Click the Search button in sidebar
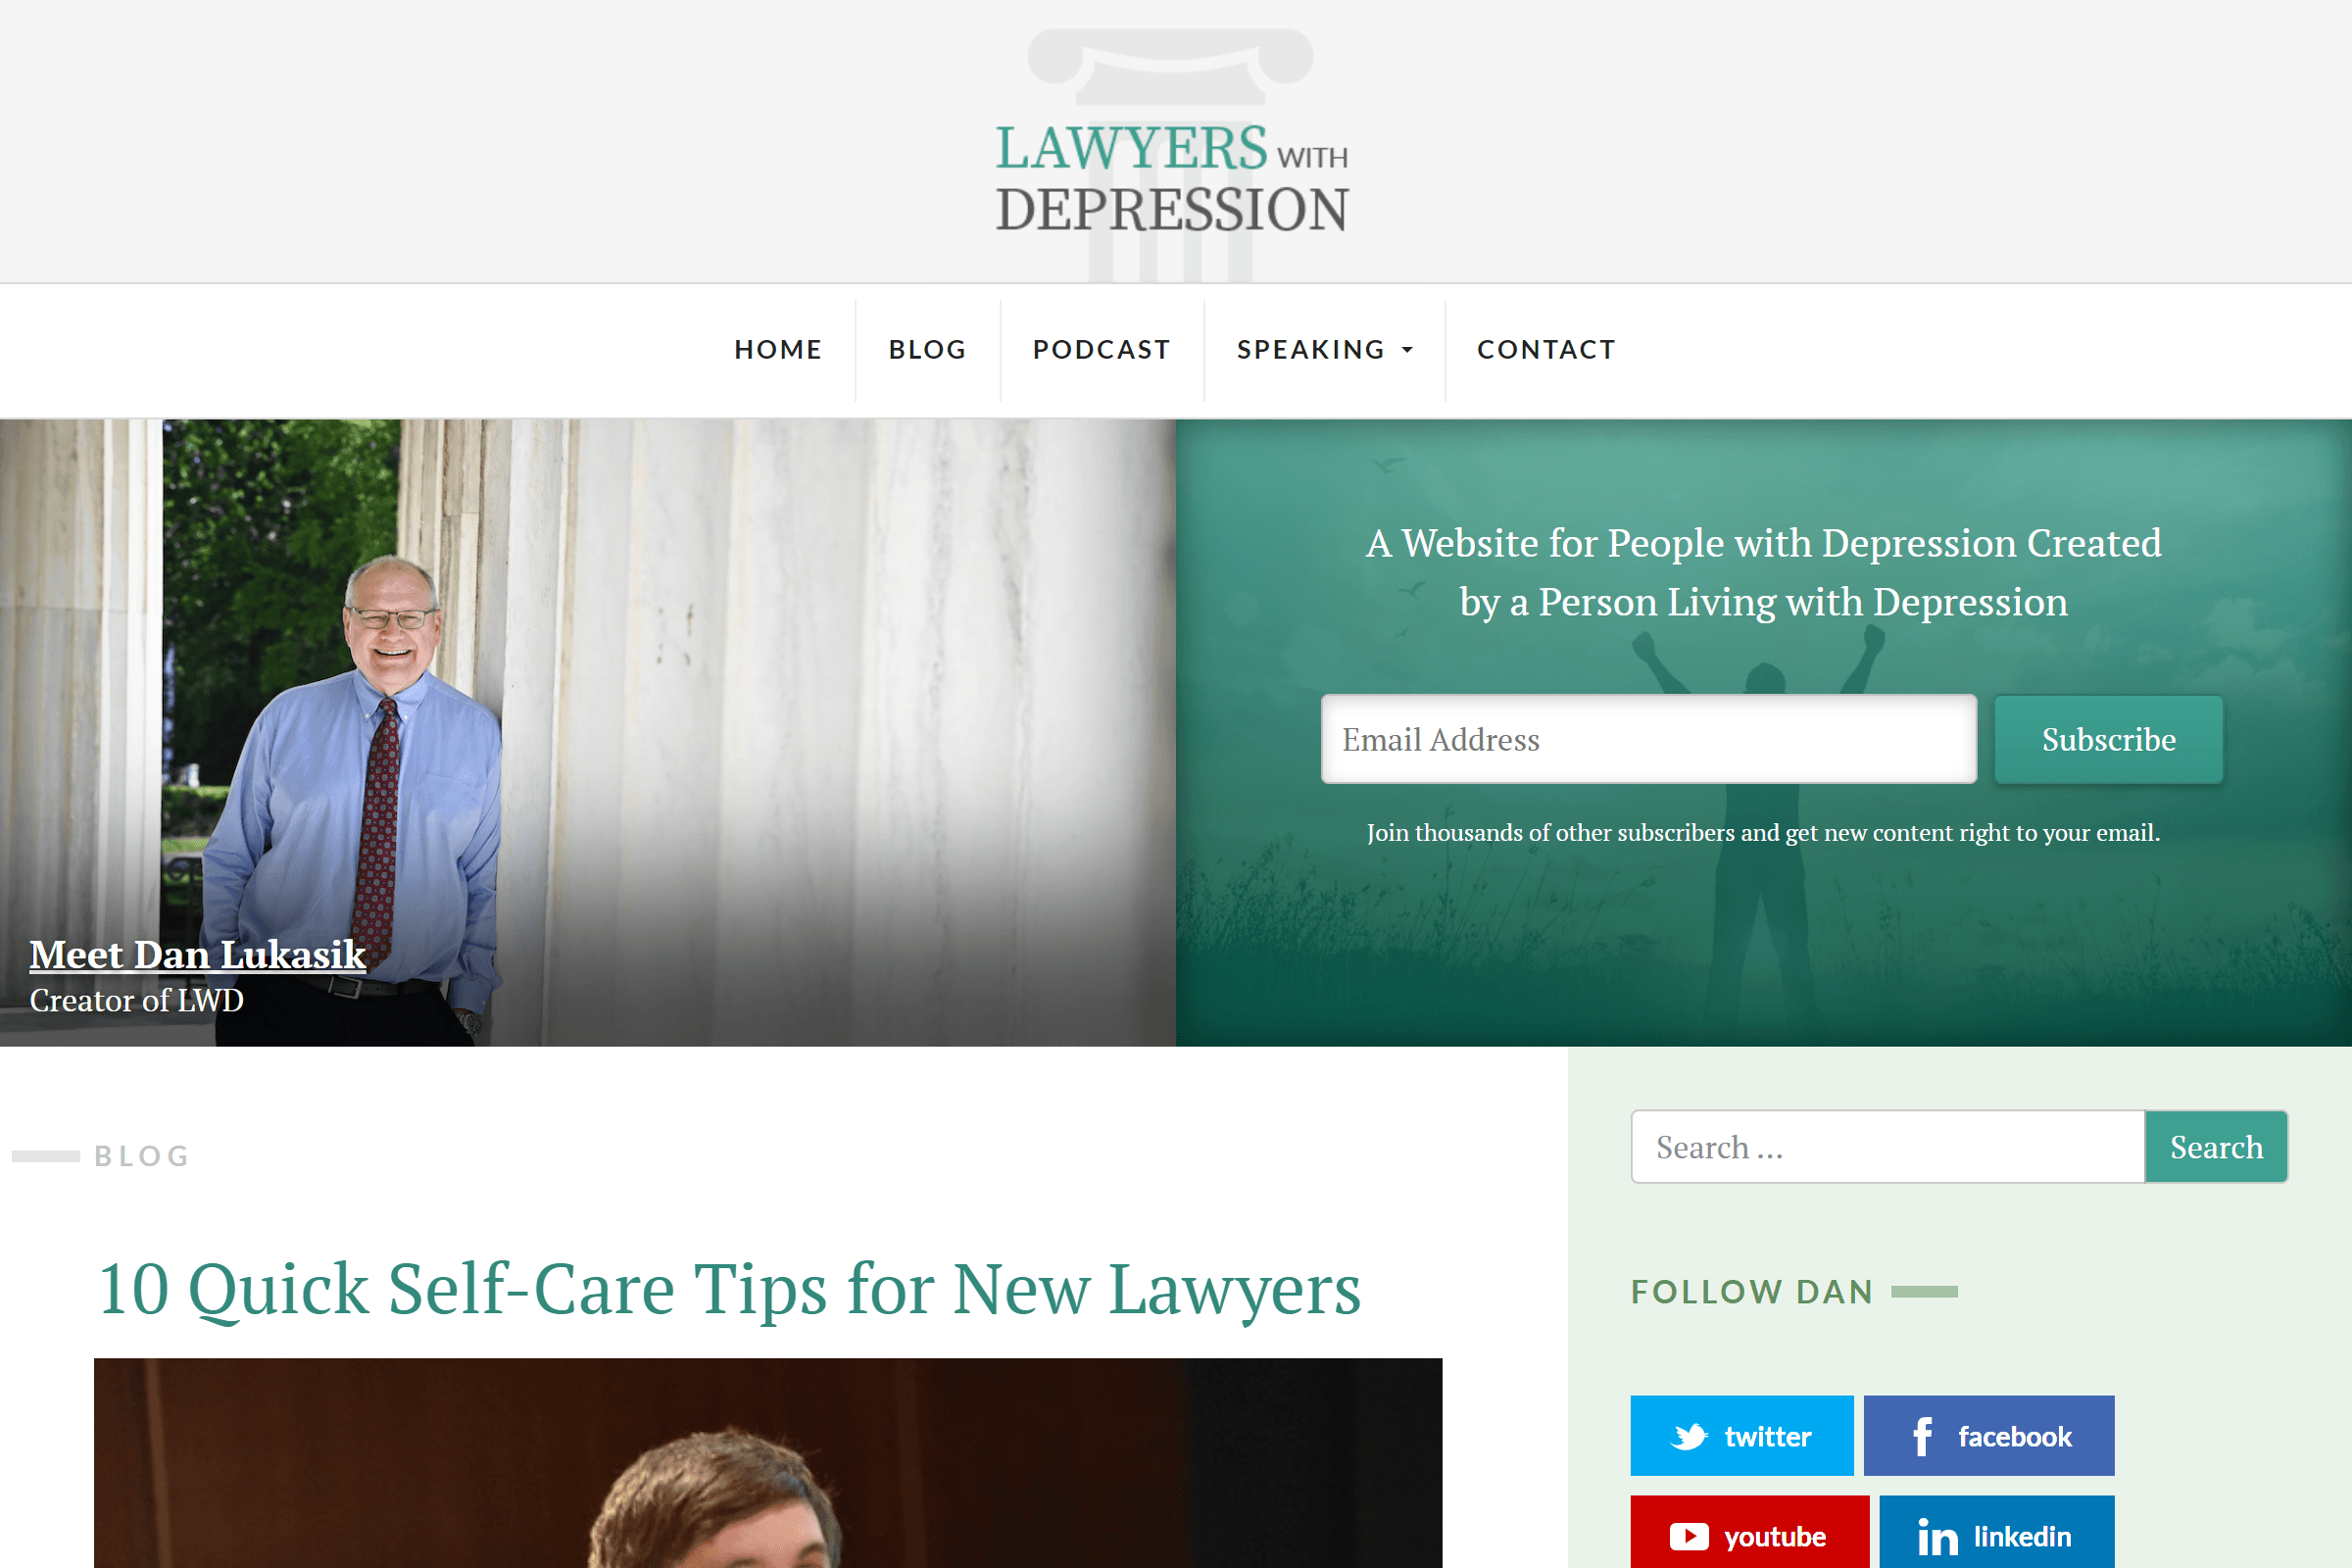The height and width of the screenshot is (1568, 2352). 2216,1146
